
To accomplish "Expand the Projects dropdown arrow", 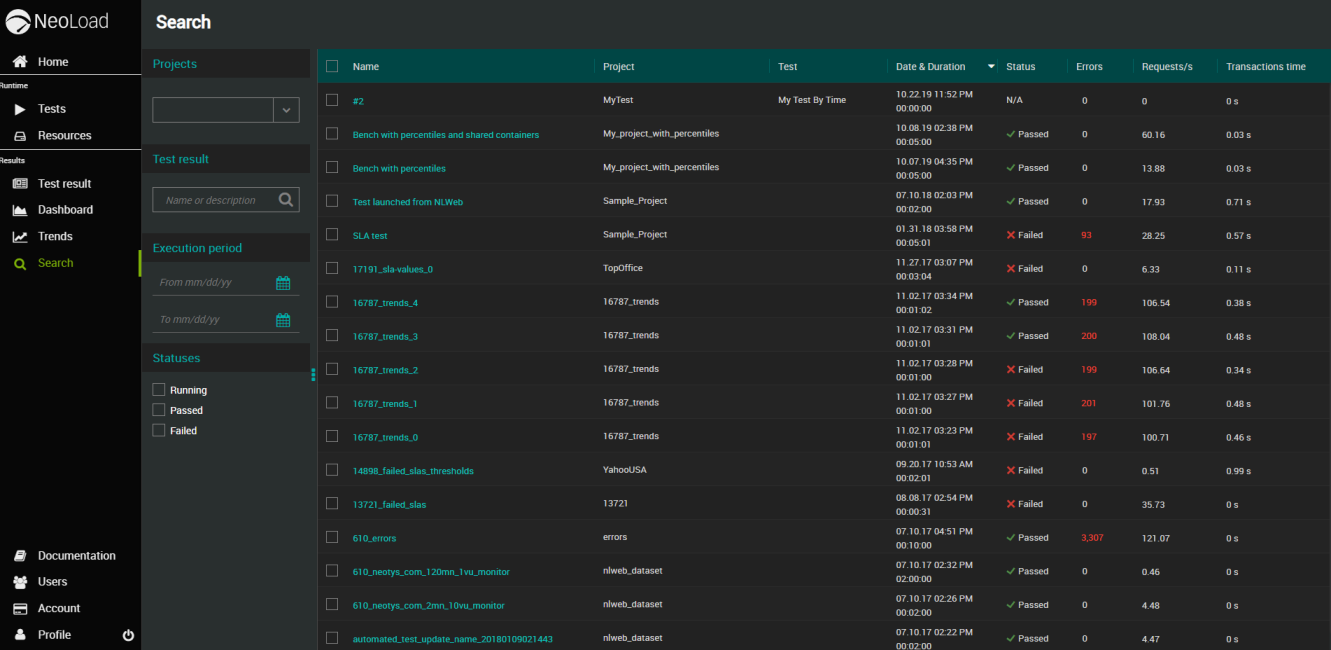I will pos(286,110).
